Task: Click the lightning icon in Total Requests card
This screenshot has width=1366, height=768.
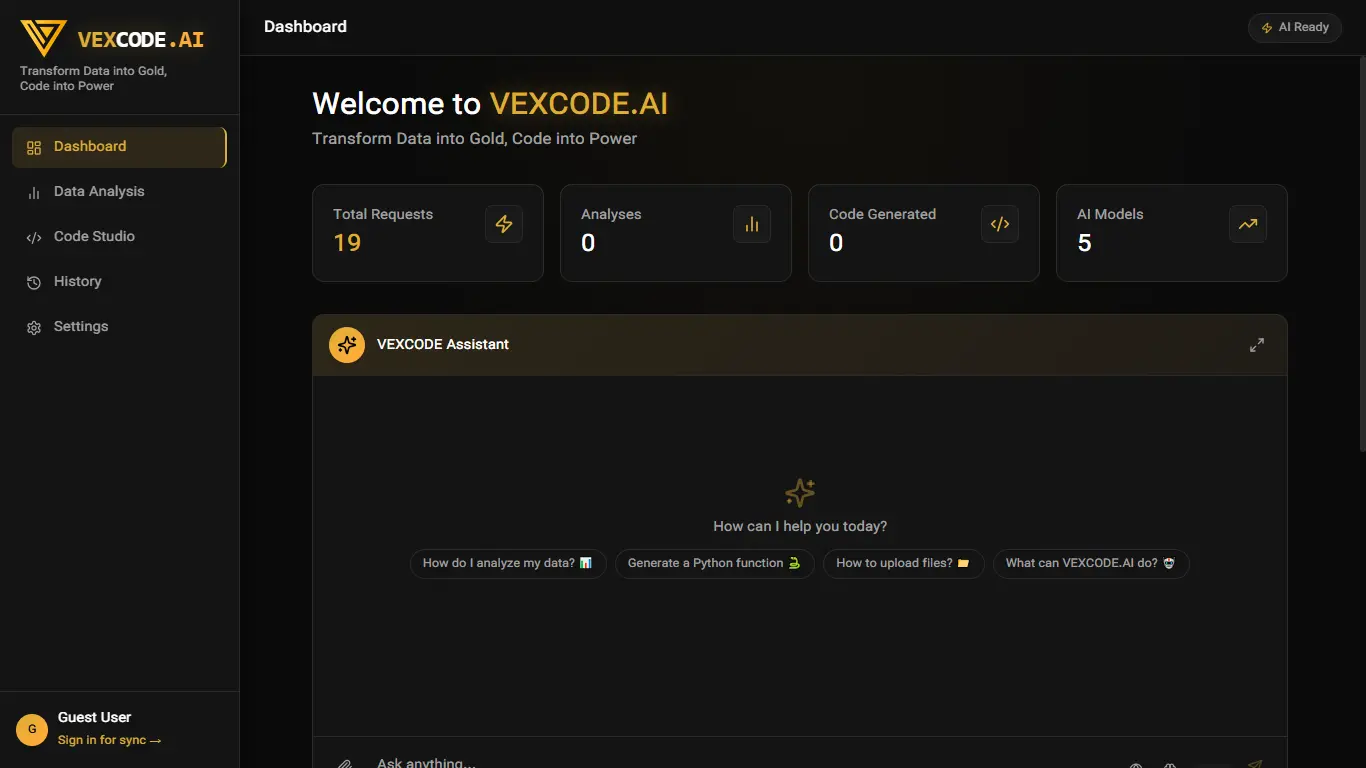Action: click(x=504, y=224)
